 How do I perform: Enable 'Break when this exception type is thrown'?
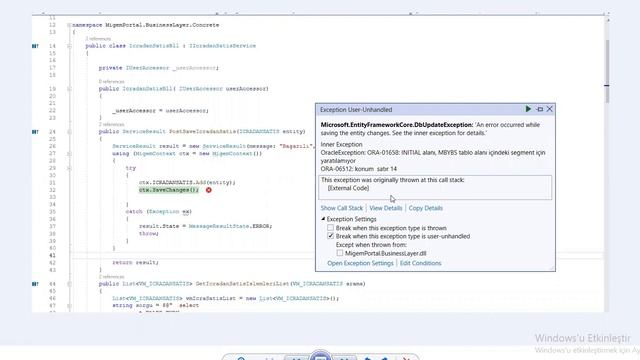click(331, 228)
